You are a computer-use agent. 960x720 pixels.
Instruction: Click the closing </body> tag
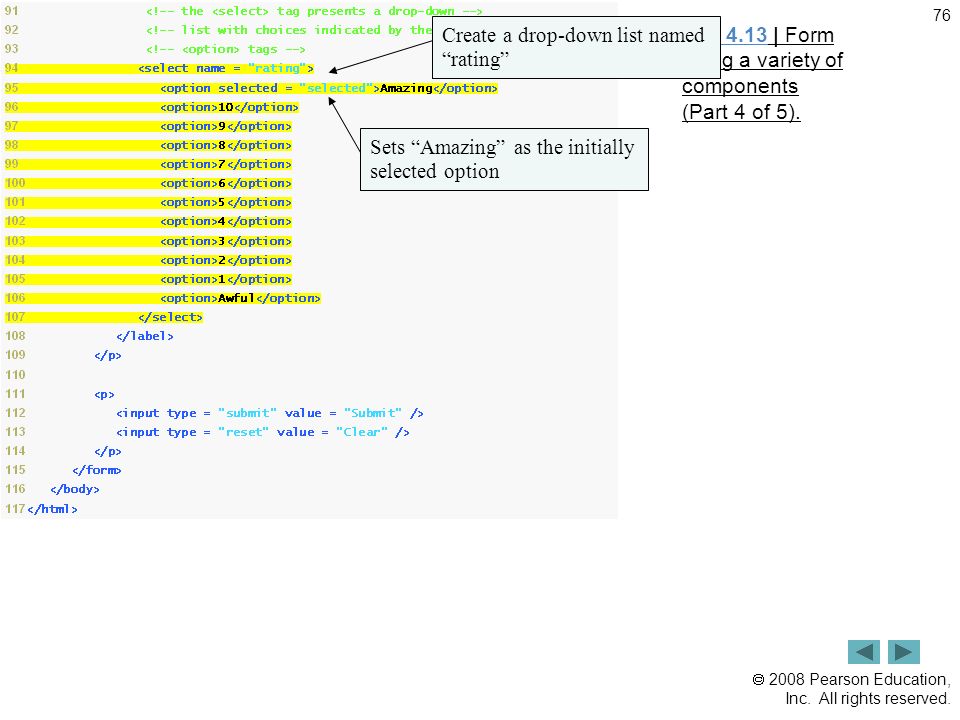[75, 489]
